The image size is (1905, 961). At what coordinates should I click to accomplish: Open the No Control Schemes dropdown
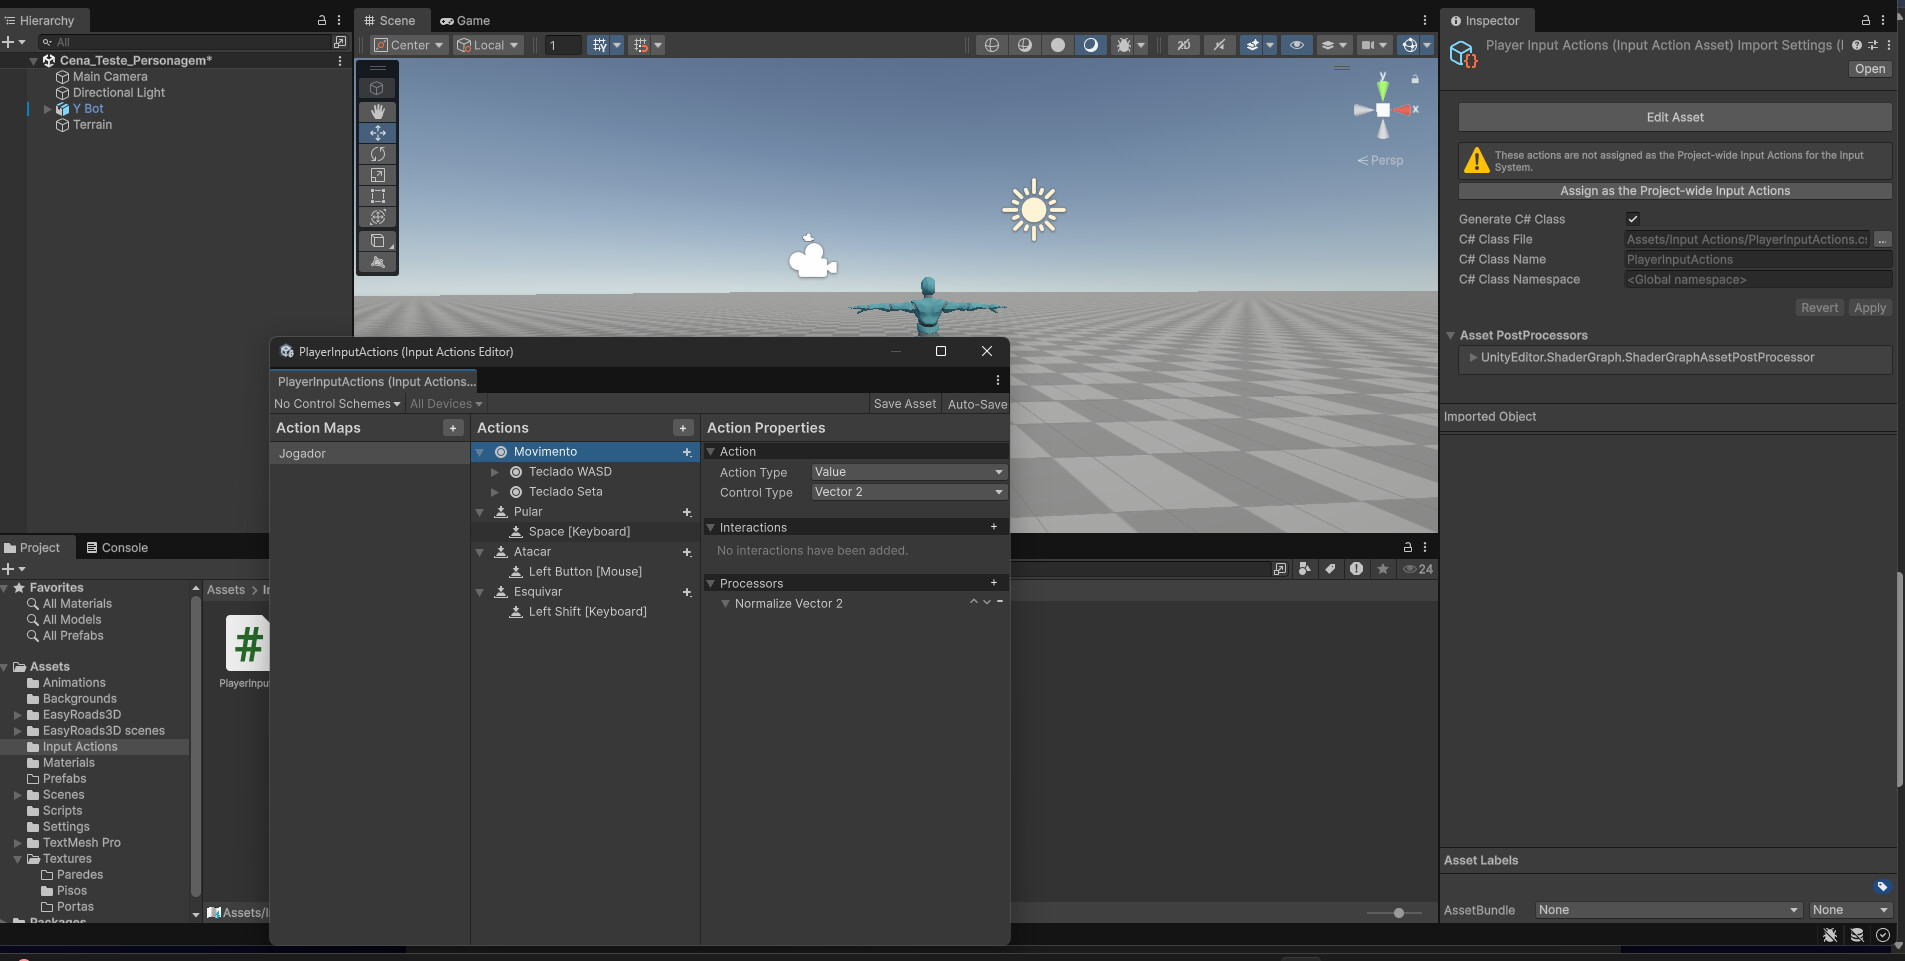coord(337,404)
